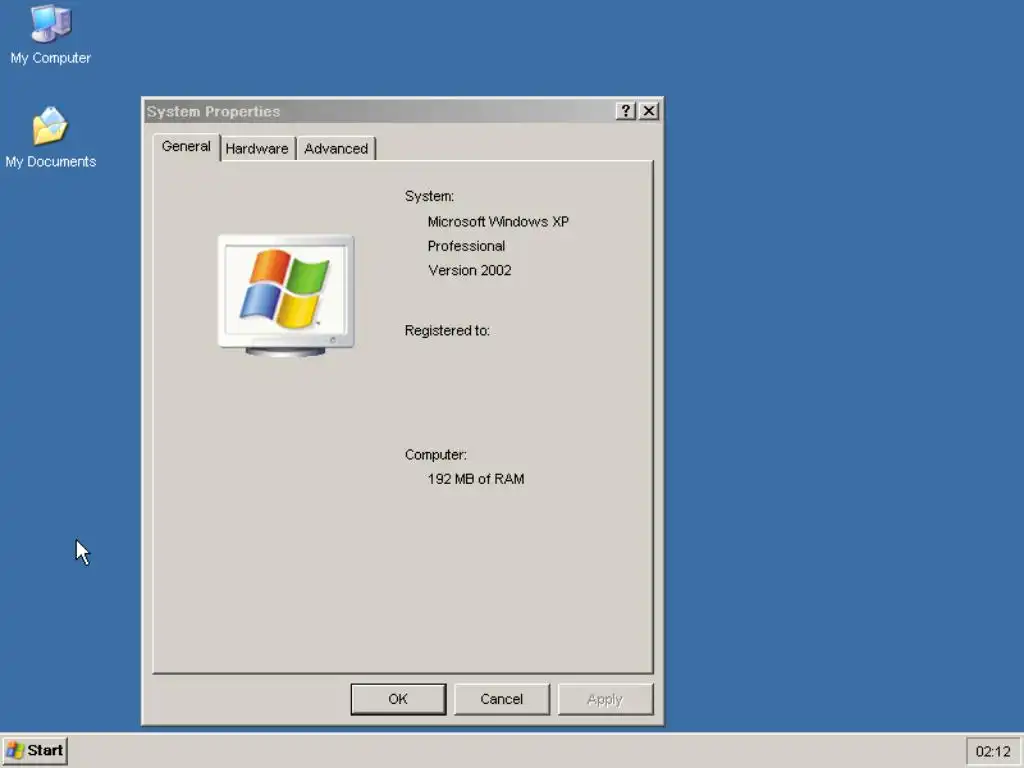
Task: Confirm with the OK button
Action: [398, 699]
